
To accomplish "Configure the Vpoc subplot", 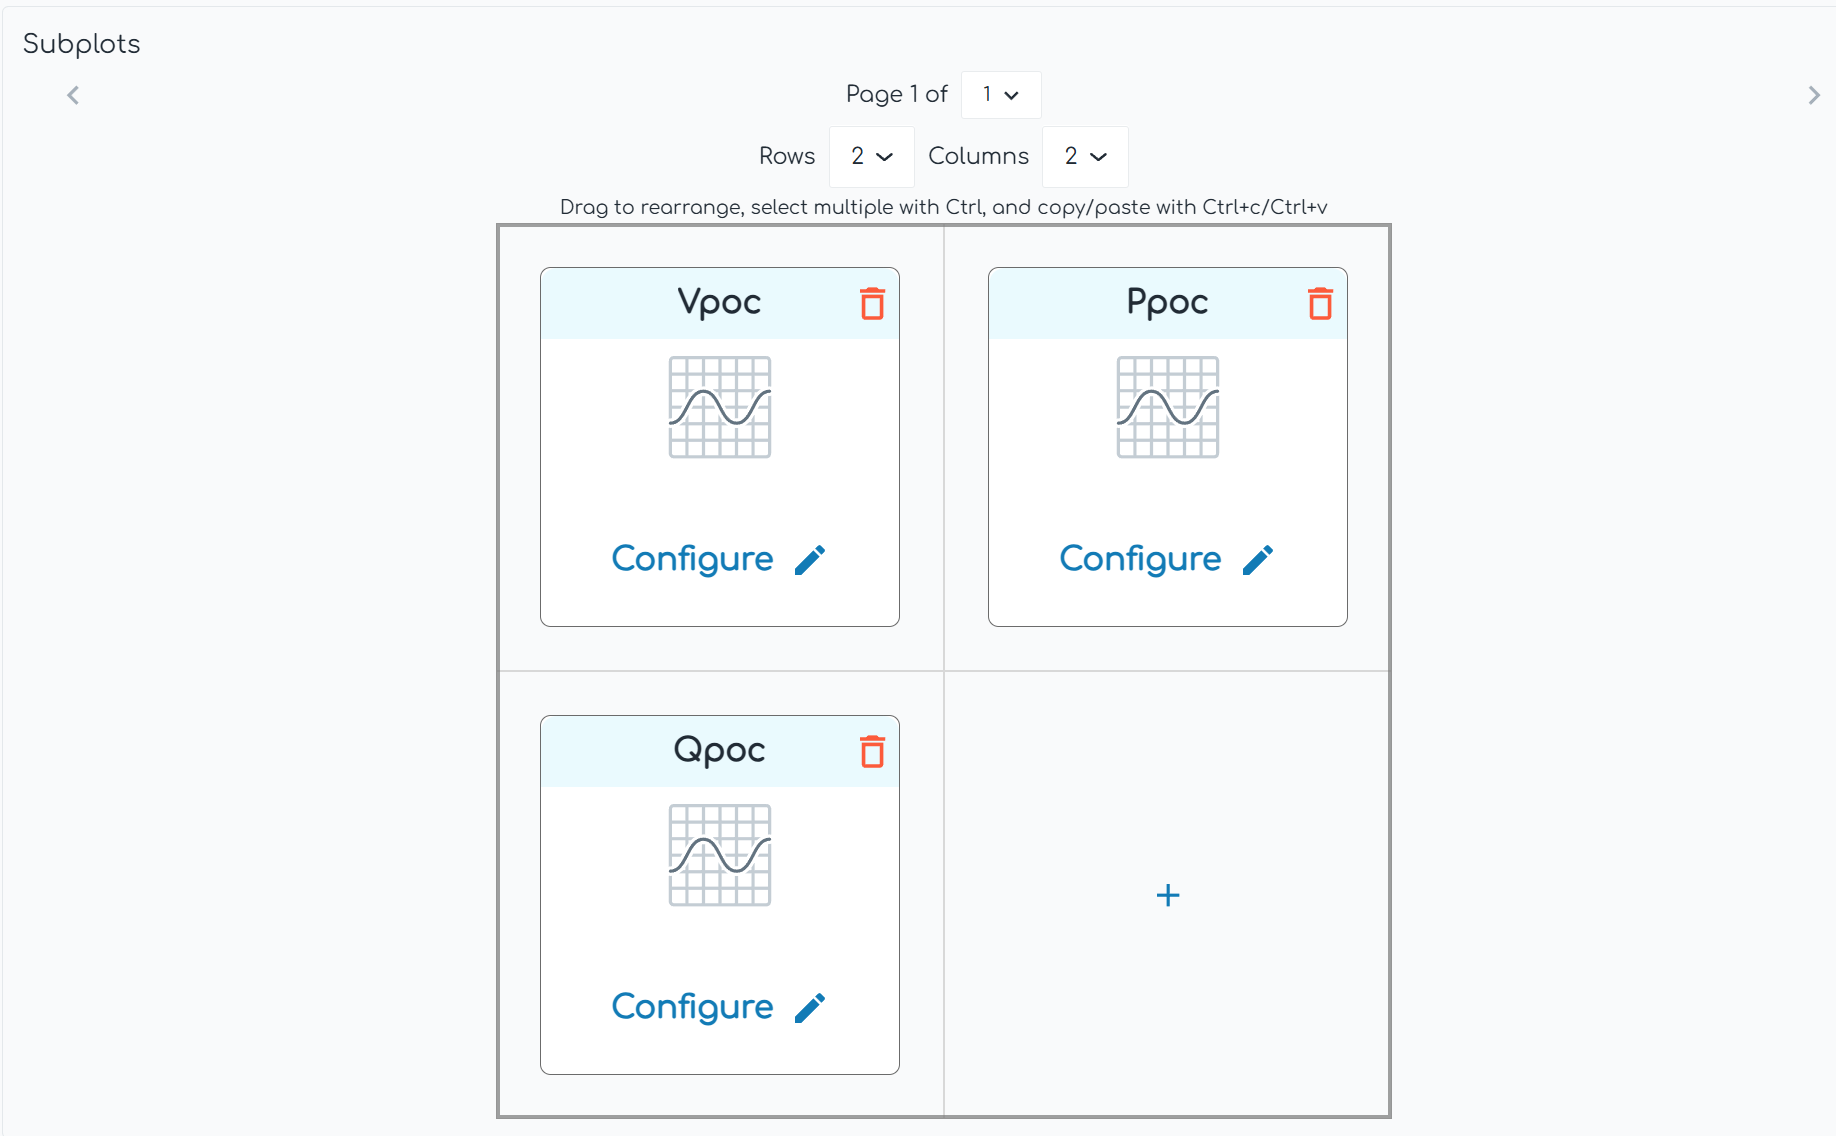I will click(692, 559).
